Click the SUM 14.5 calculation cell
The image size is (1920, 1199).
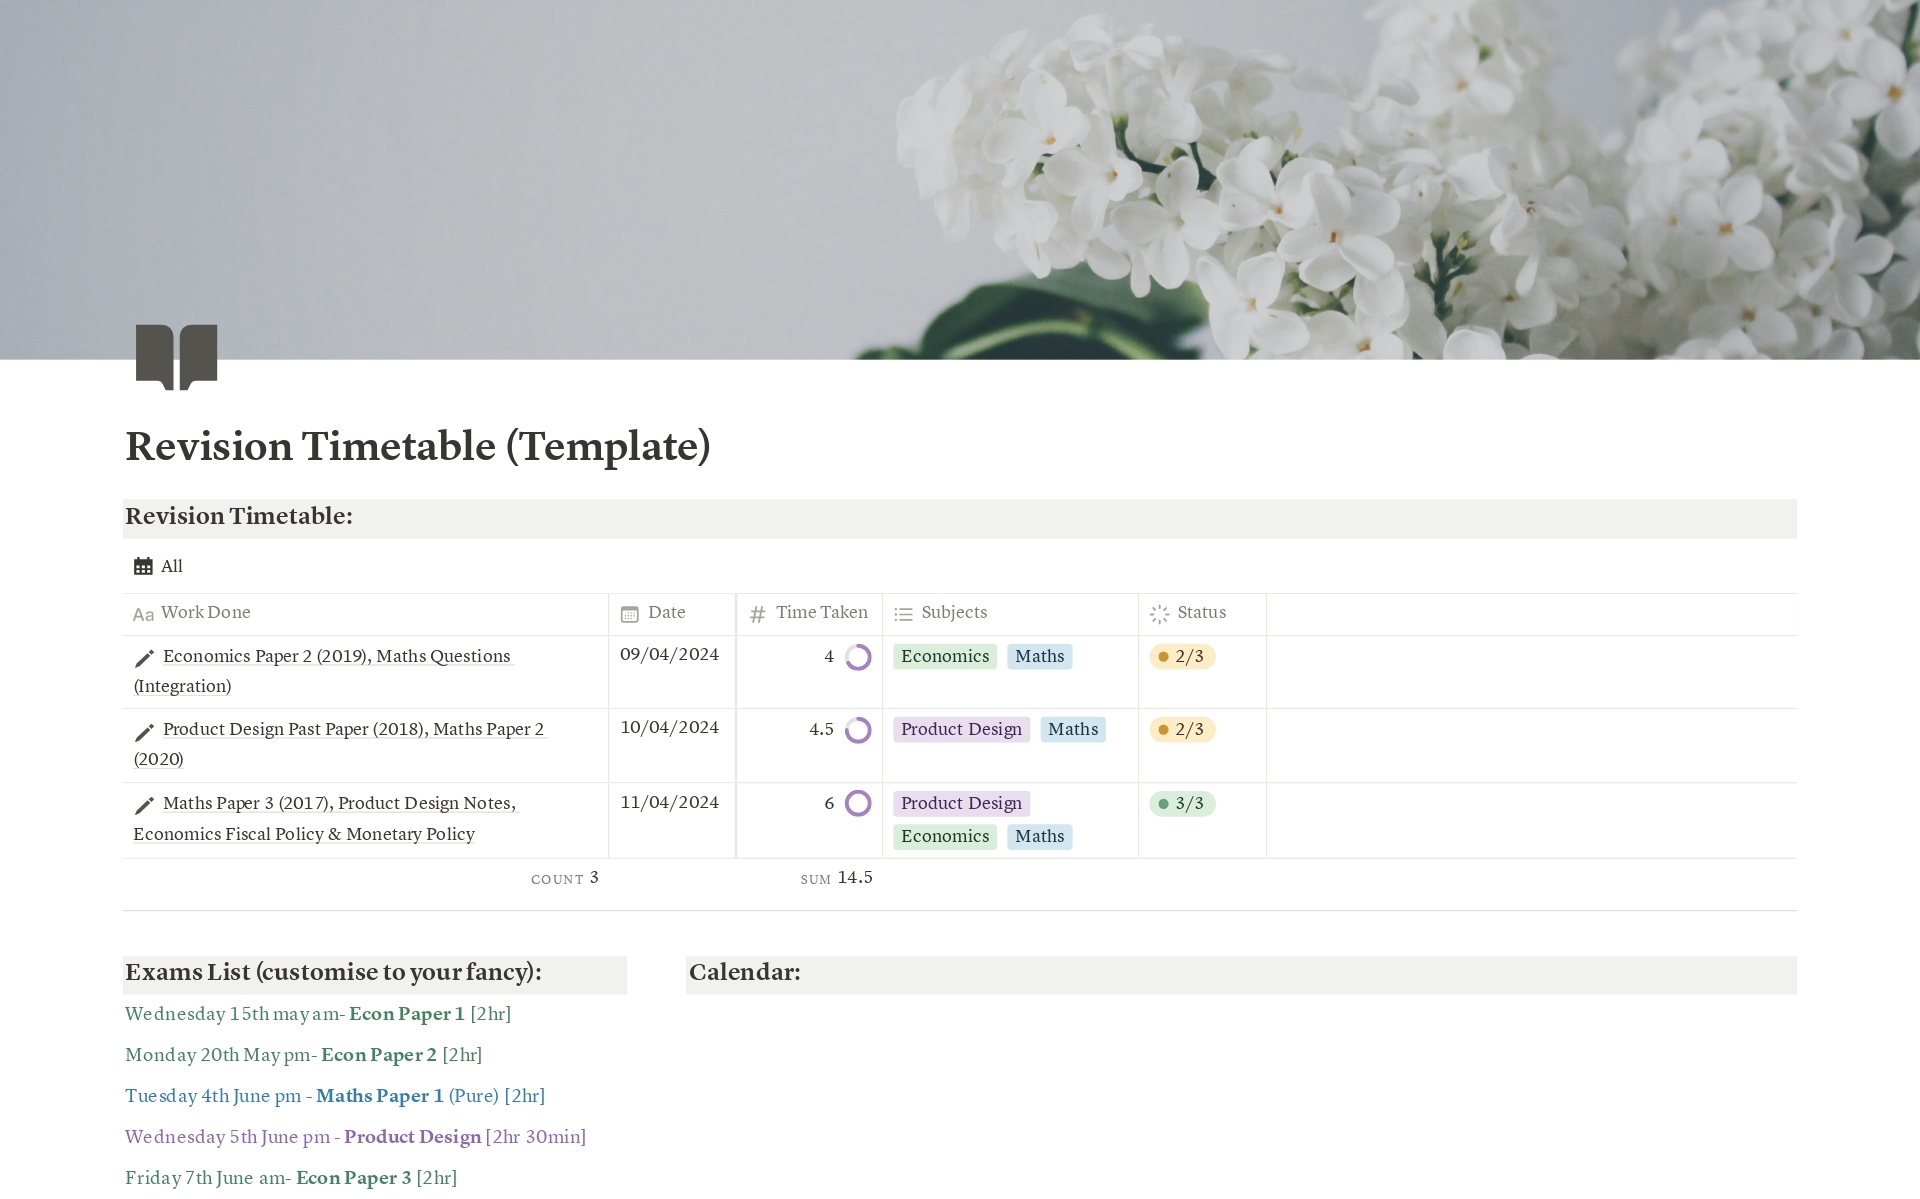coord(837,878)
